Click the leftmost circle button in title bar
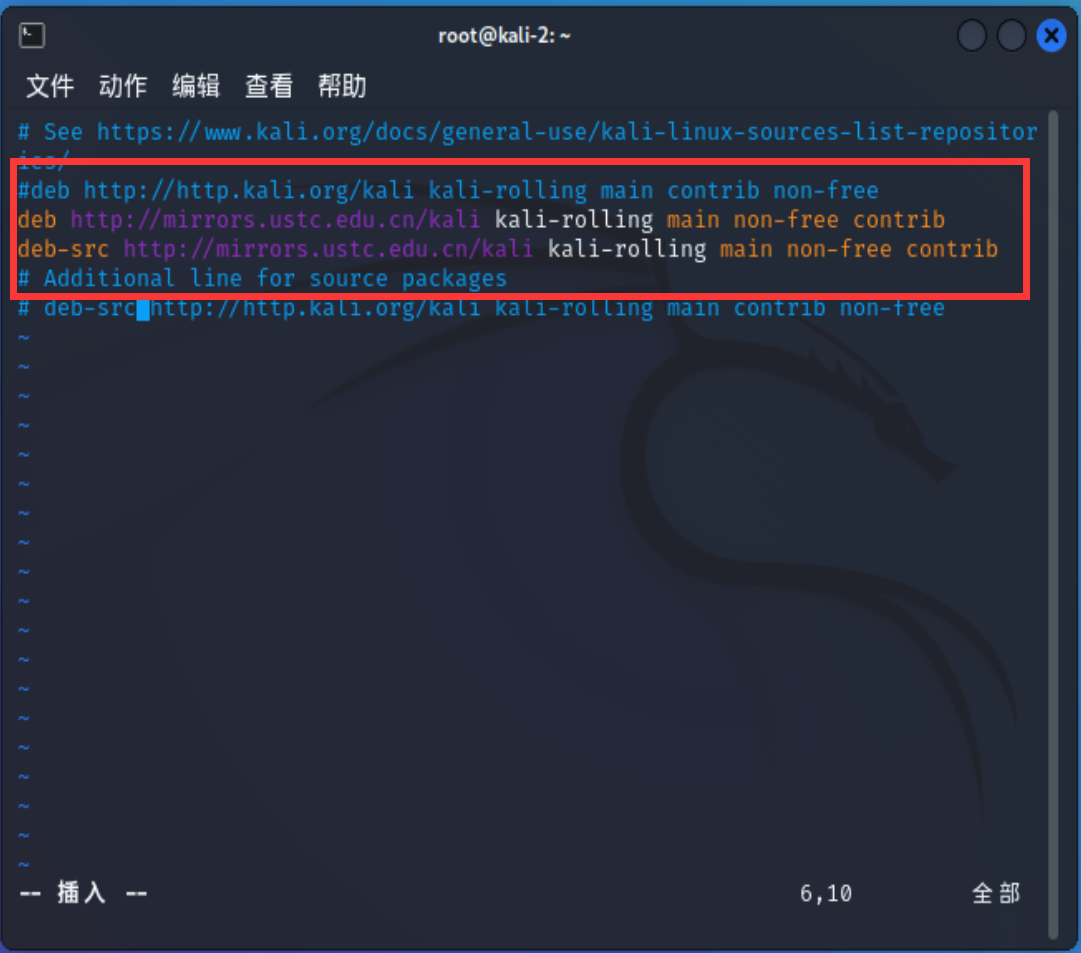 click(971, 35)
